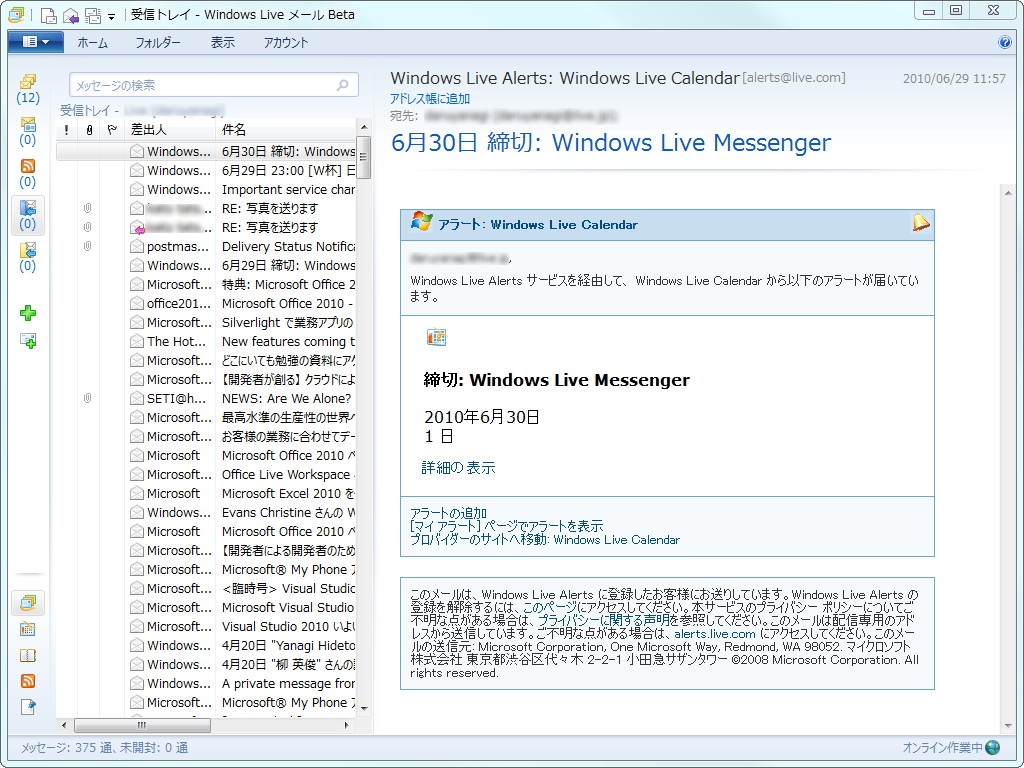
Task: Click the highlighted sidebar inbox icon
Action: pos(27,216)
